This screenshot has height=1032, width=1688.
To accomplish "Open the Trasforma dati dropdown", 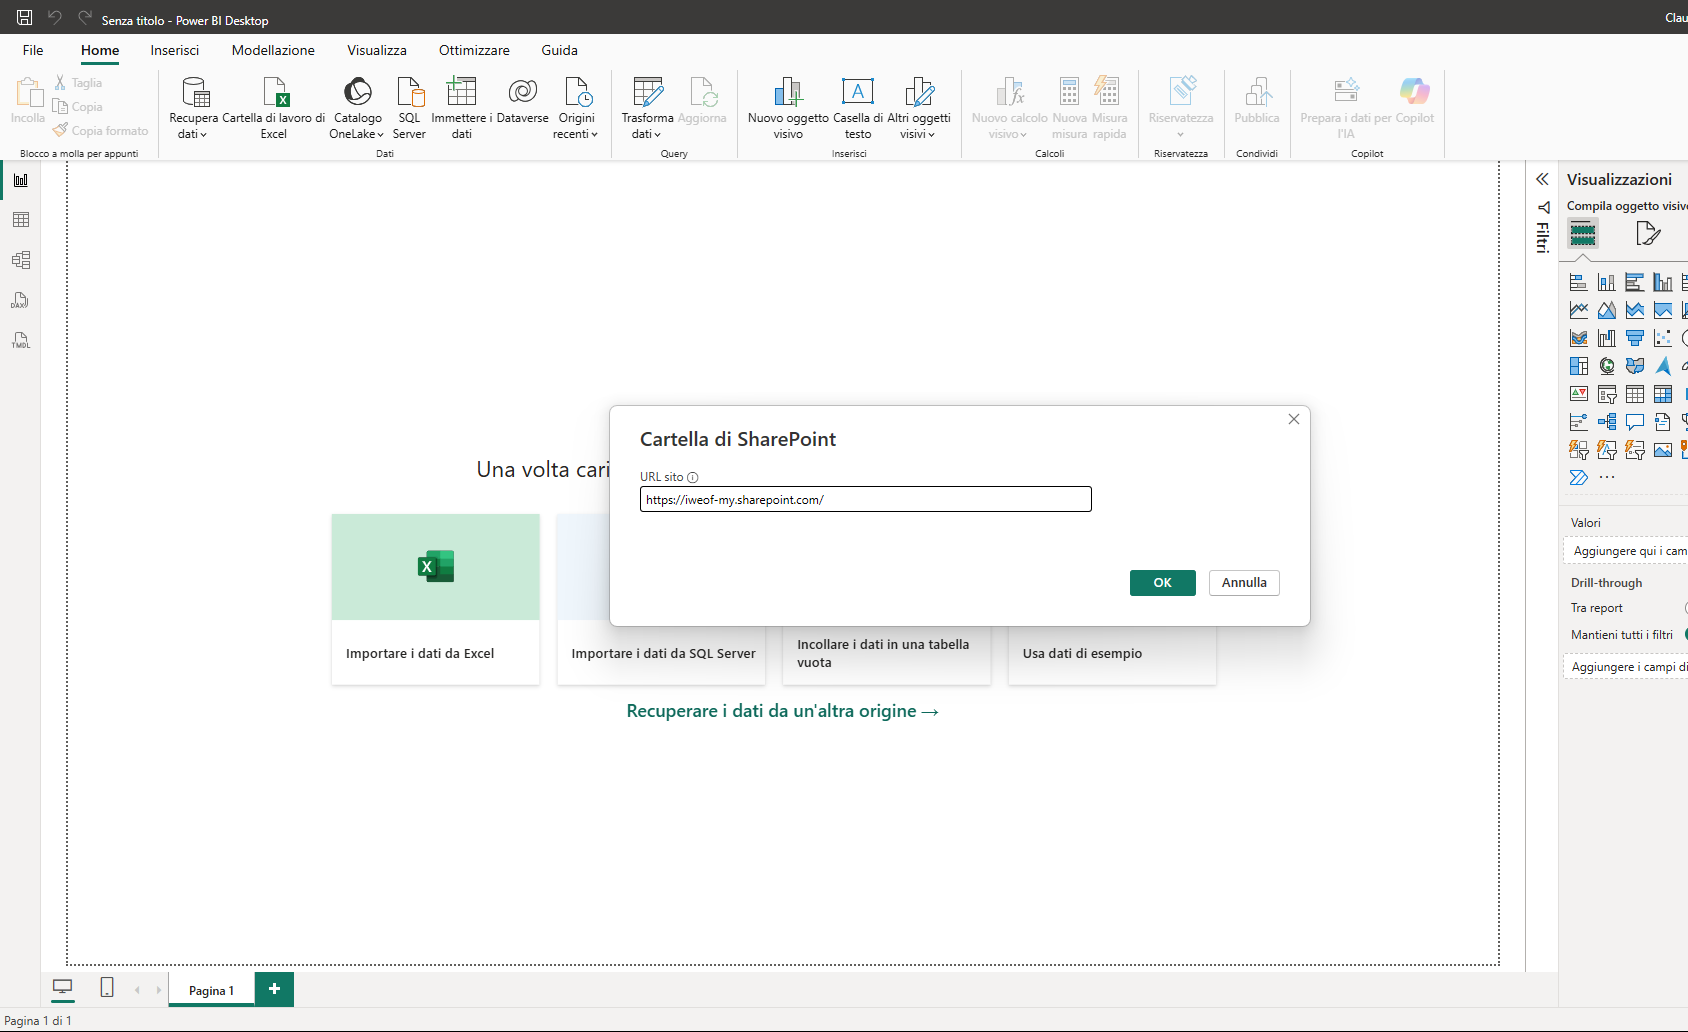I will [647, 108].
